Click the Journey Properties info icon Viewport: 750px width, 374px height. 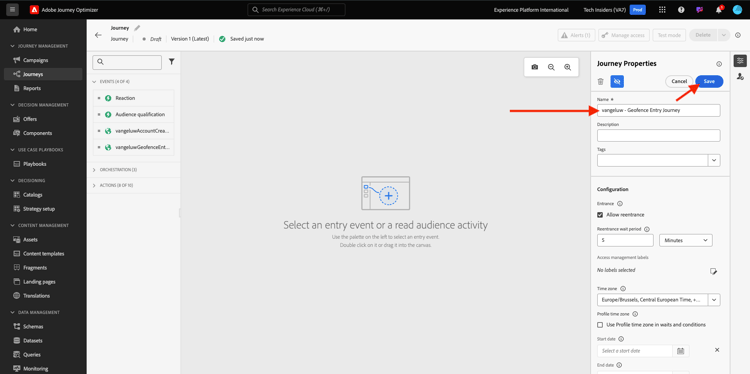point(719,64)
